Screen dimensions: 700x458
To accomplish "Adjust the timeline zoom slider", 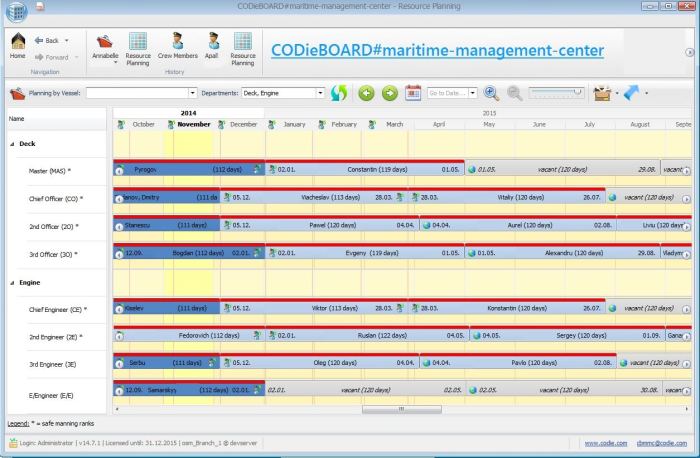I will (556, 93).
